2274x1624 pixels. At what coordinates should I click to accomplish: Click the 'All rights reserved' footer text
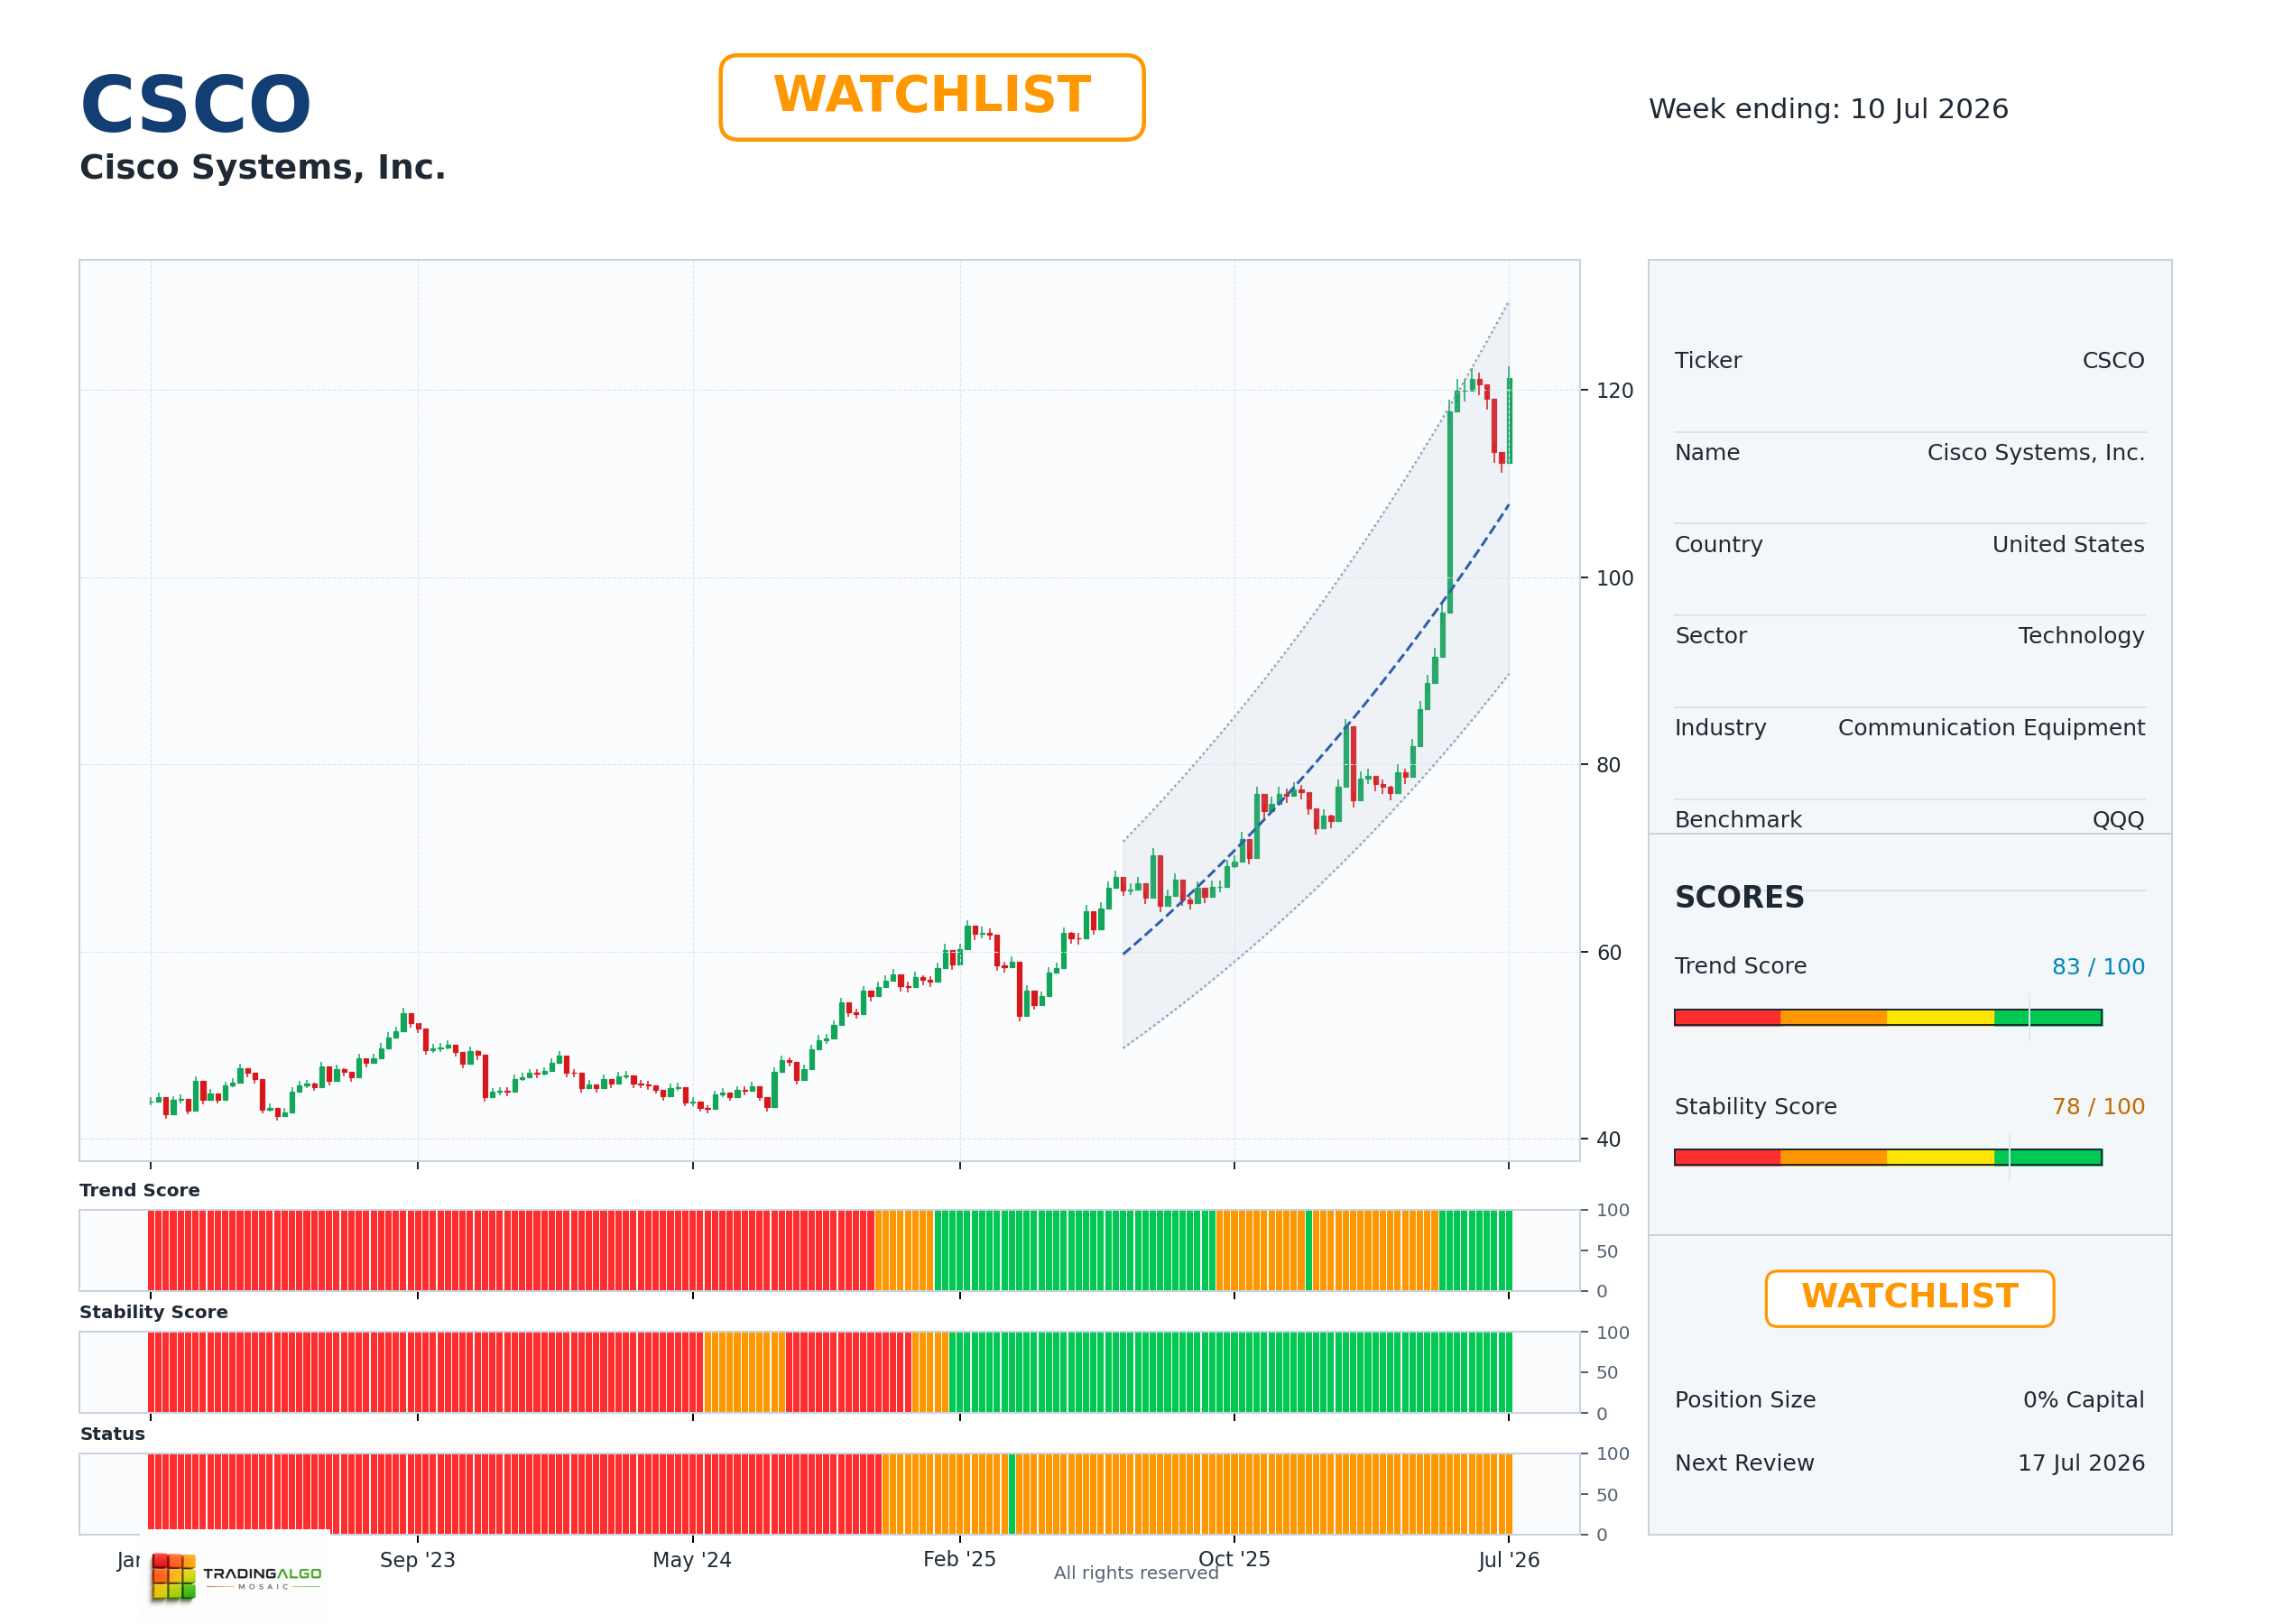(1136, 1573)
